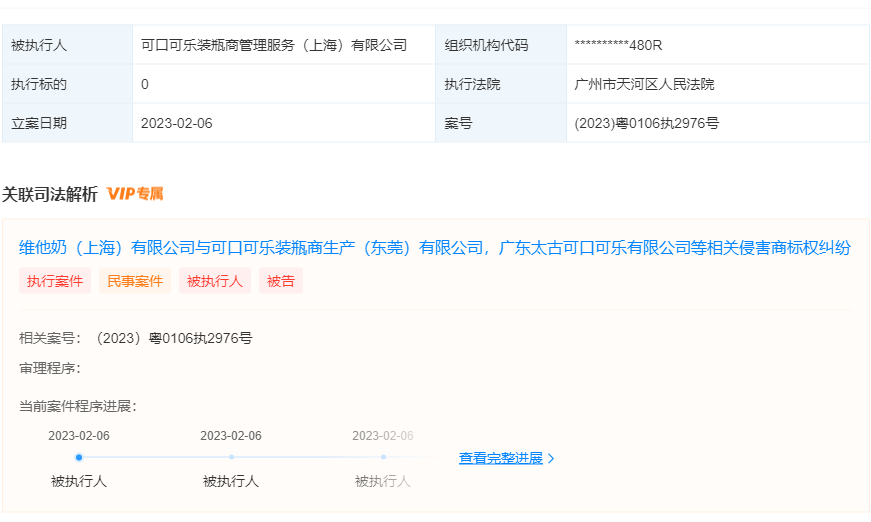871x522 pixels.
Task: Click the third faded timeline dot
Action: point(383,457)
